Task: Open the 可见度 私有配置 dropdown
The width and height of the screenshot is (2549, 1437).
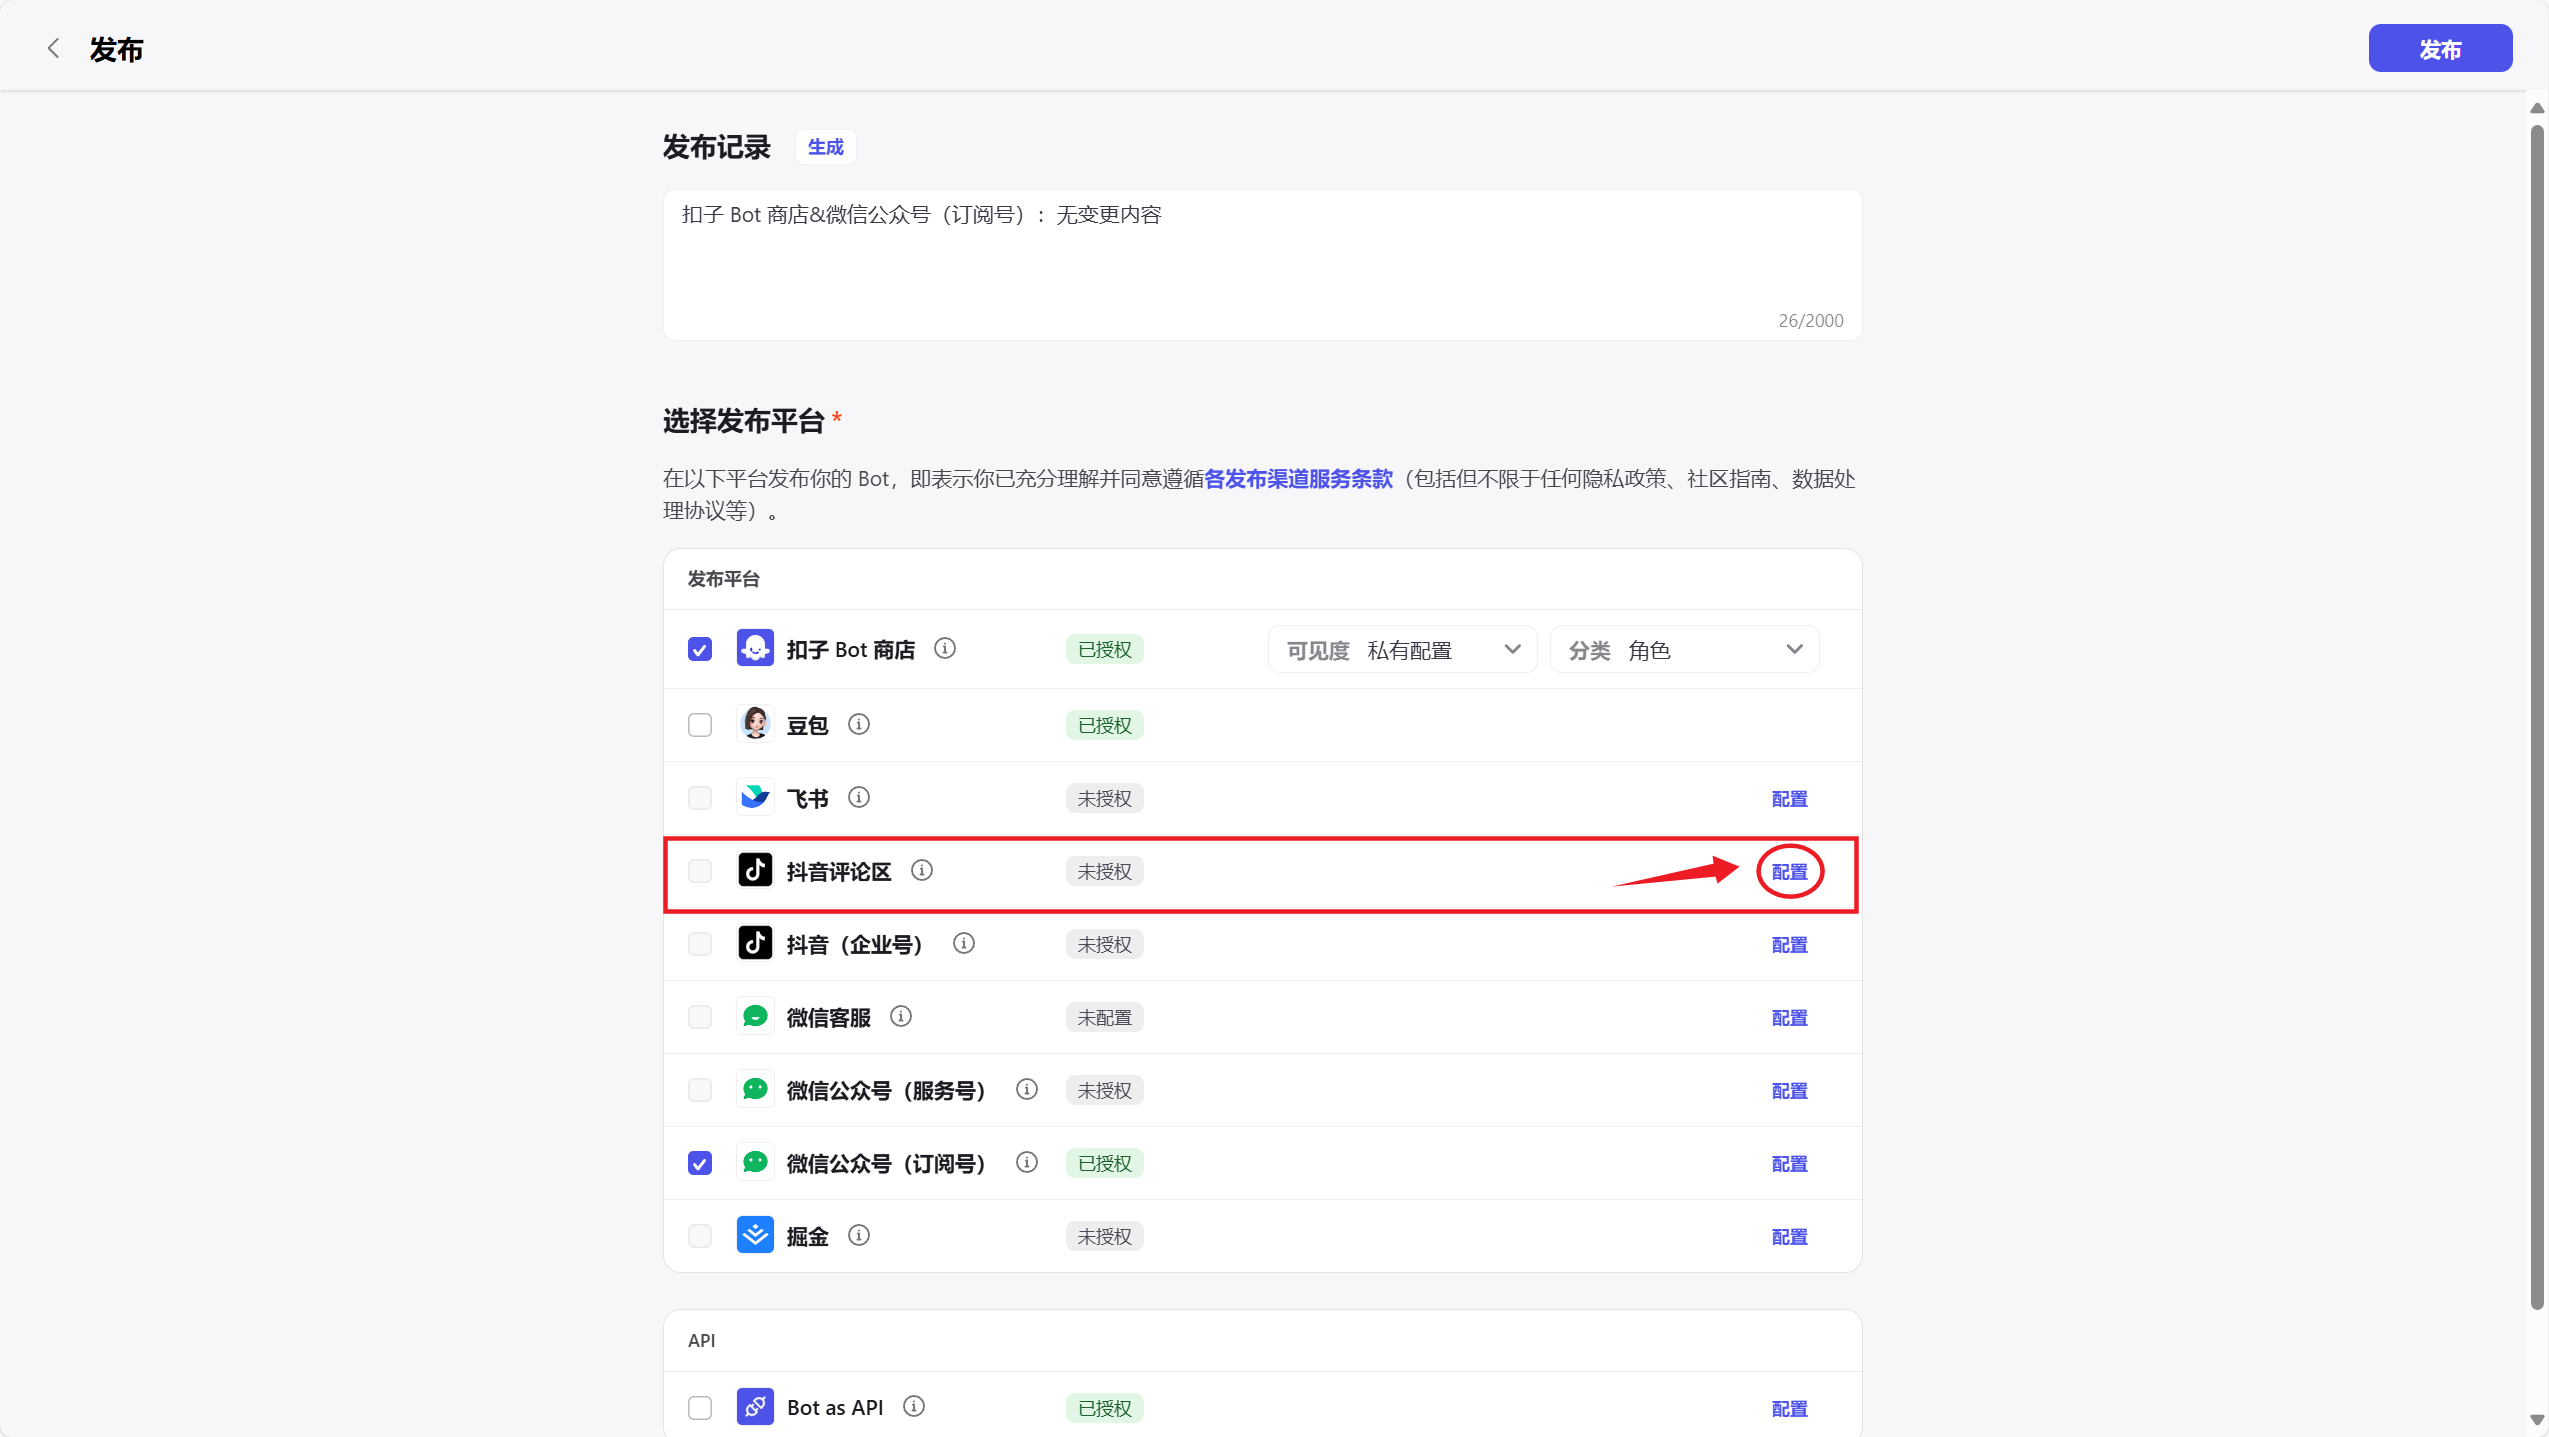Action: point(1402,650)
